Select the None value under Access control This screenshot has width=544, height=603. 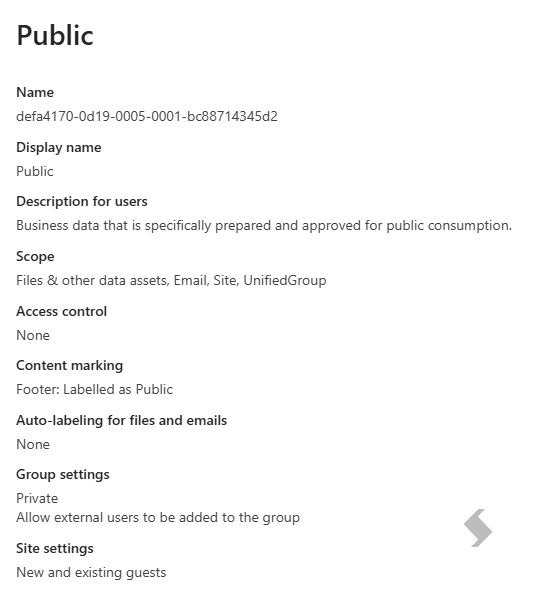tap(33, 335)
